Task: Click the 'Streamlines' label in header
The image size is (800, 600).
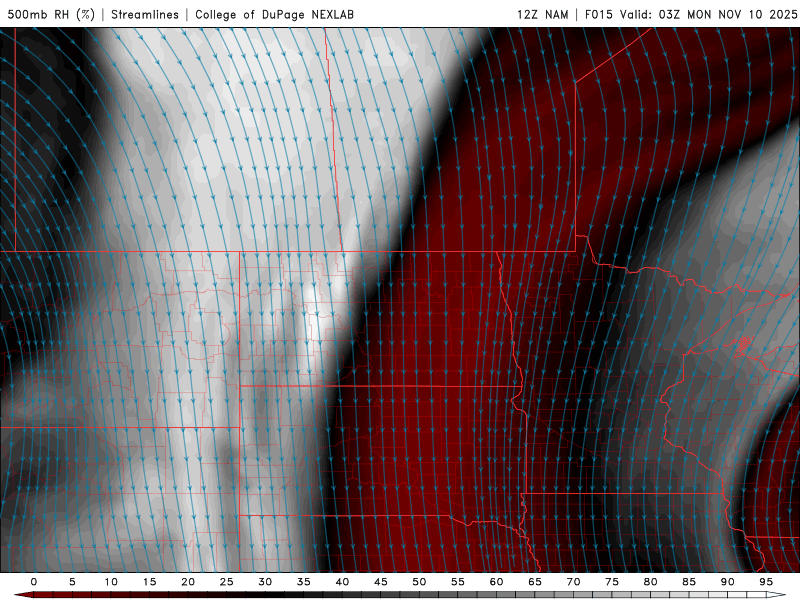Action: tap(145, 14)
